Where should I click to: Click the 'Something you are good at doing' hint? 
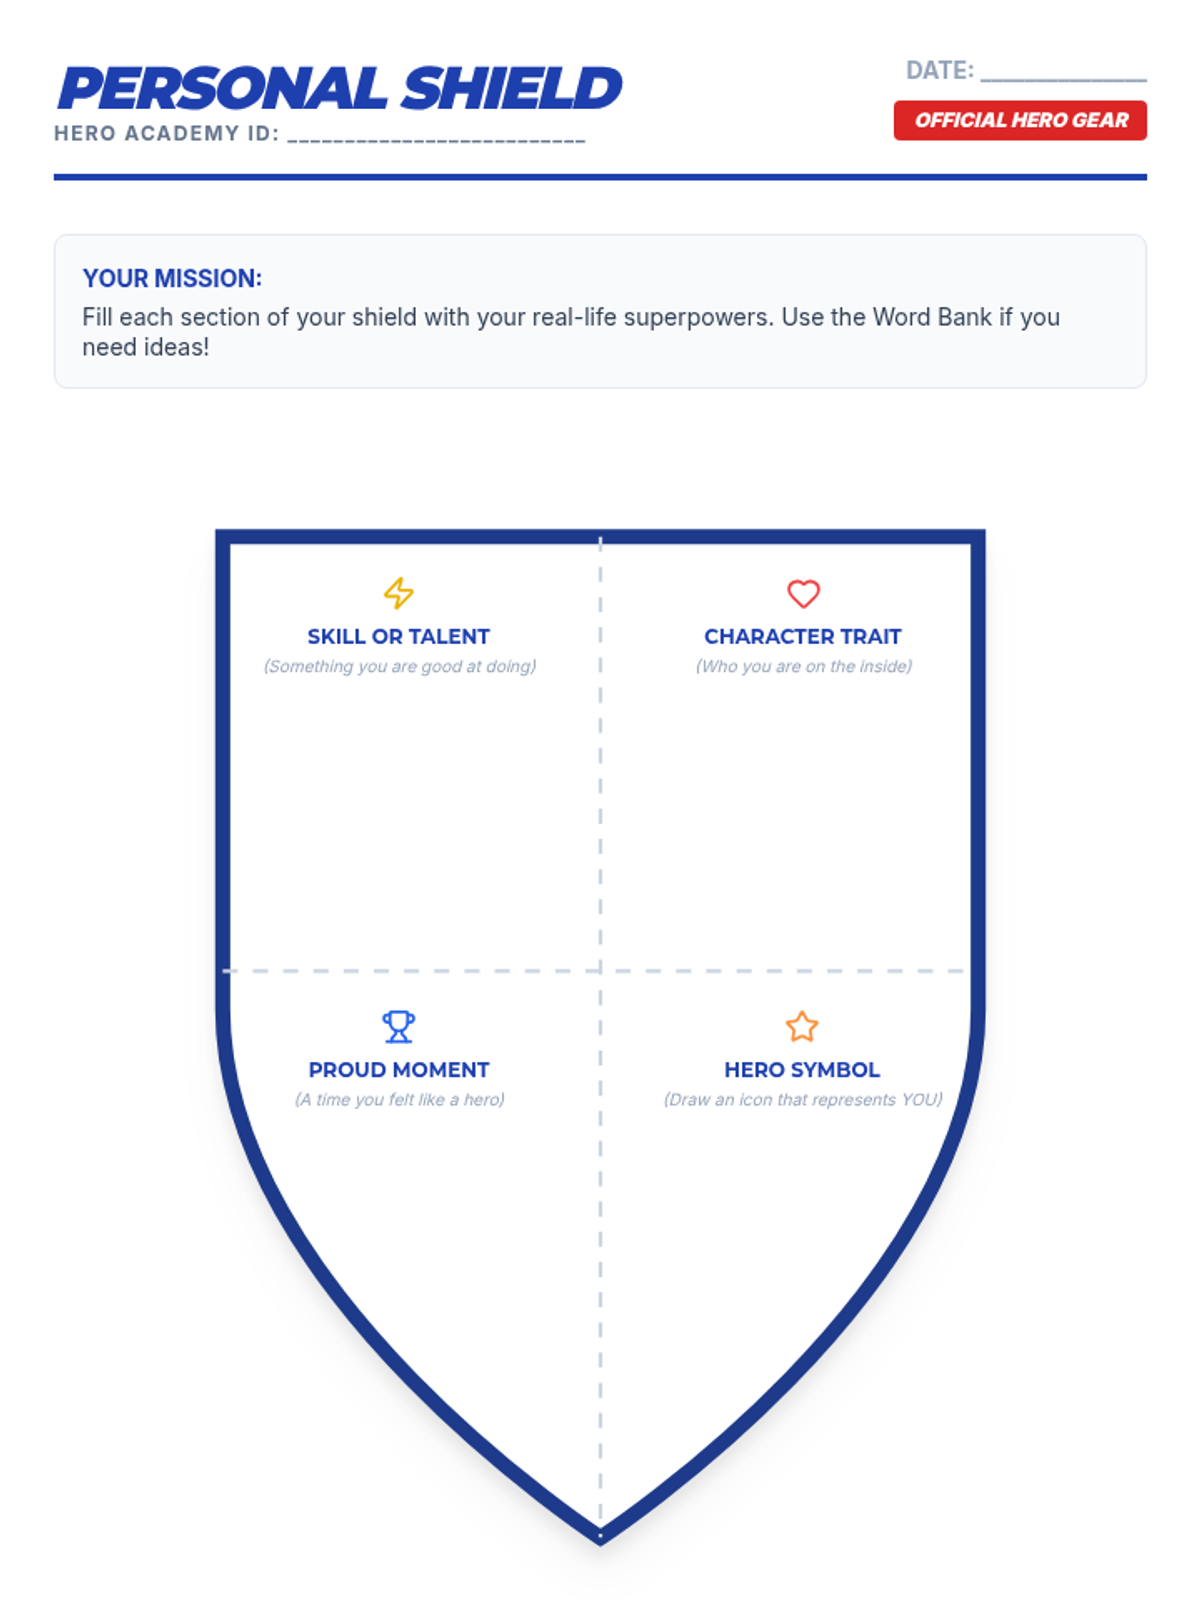click(400, 667)
